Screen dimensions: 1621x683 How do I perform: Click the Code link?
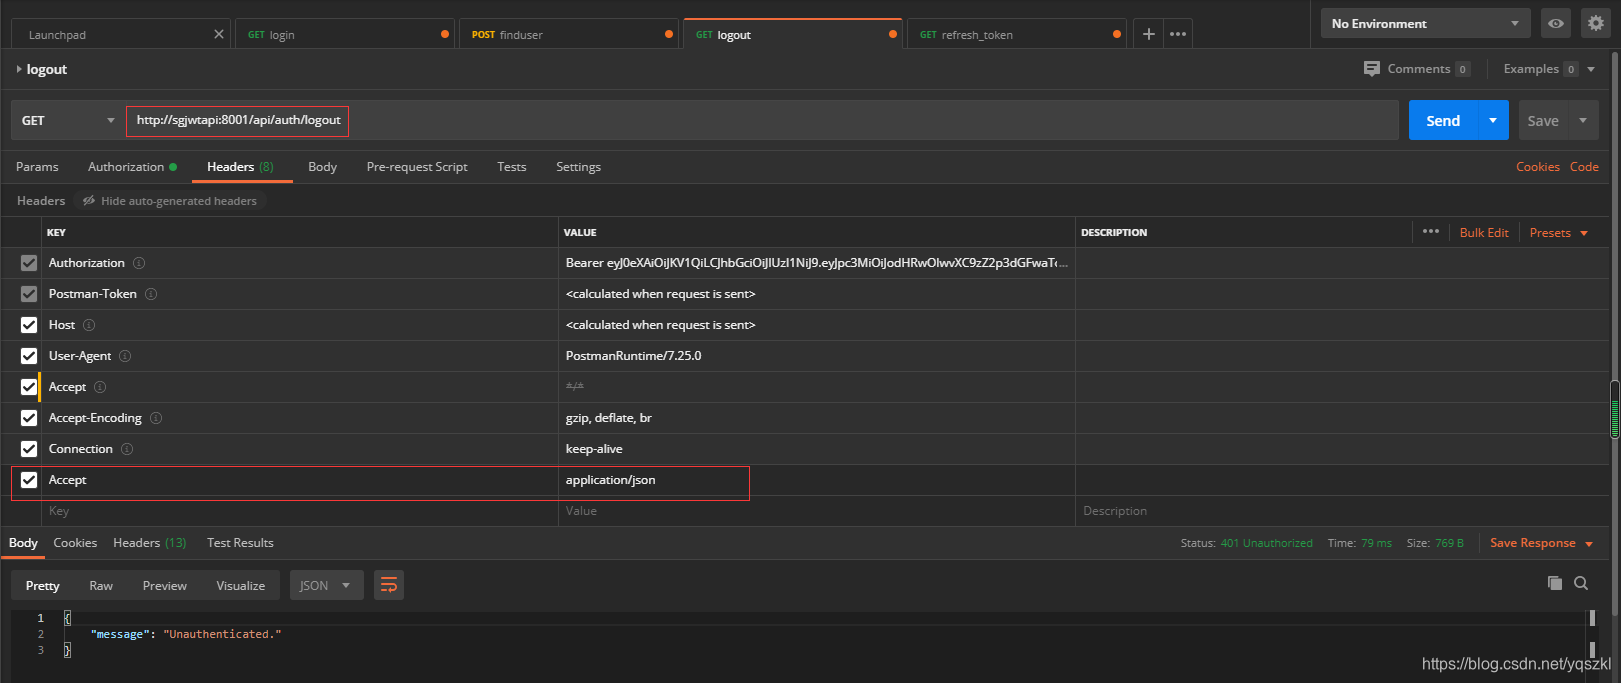(x=1584, y=167)
